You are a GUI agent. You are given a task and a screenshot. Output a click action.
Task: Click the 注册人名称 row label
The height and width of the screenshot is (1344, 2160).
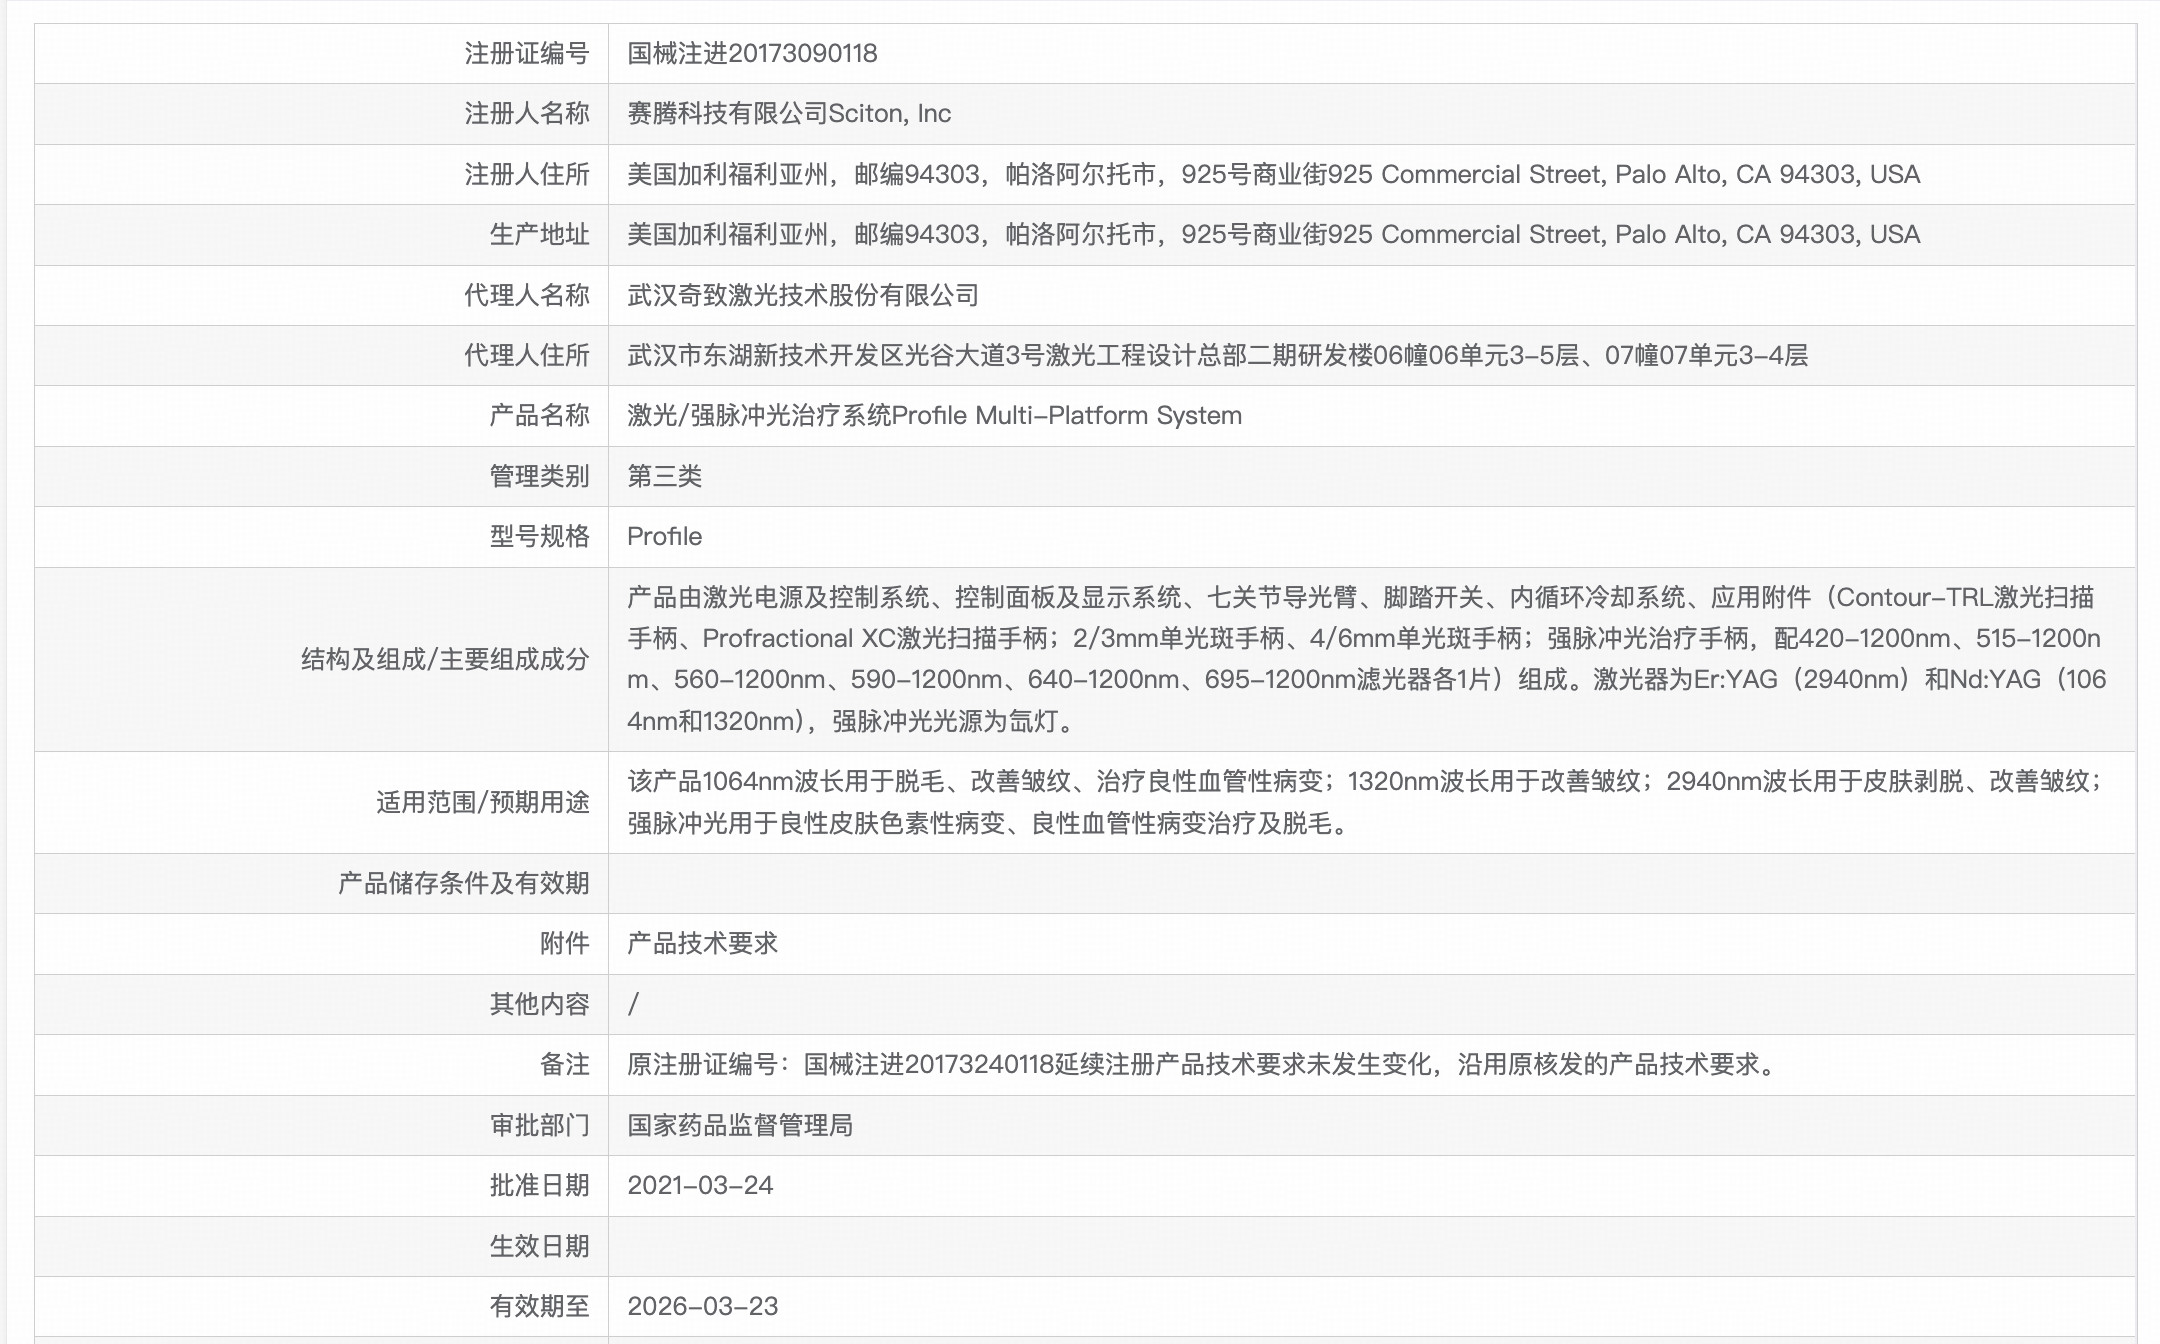coord(526,113)
